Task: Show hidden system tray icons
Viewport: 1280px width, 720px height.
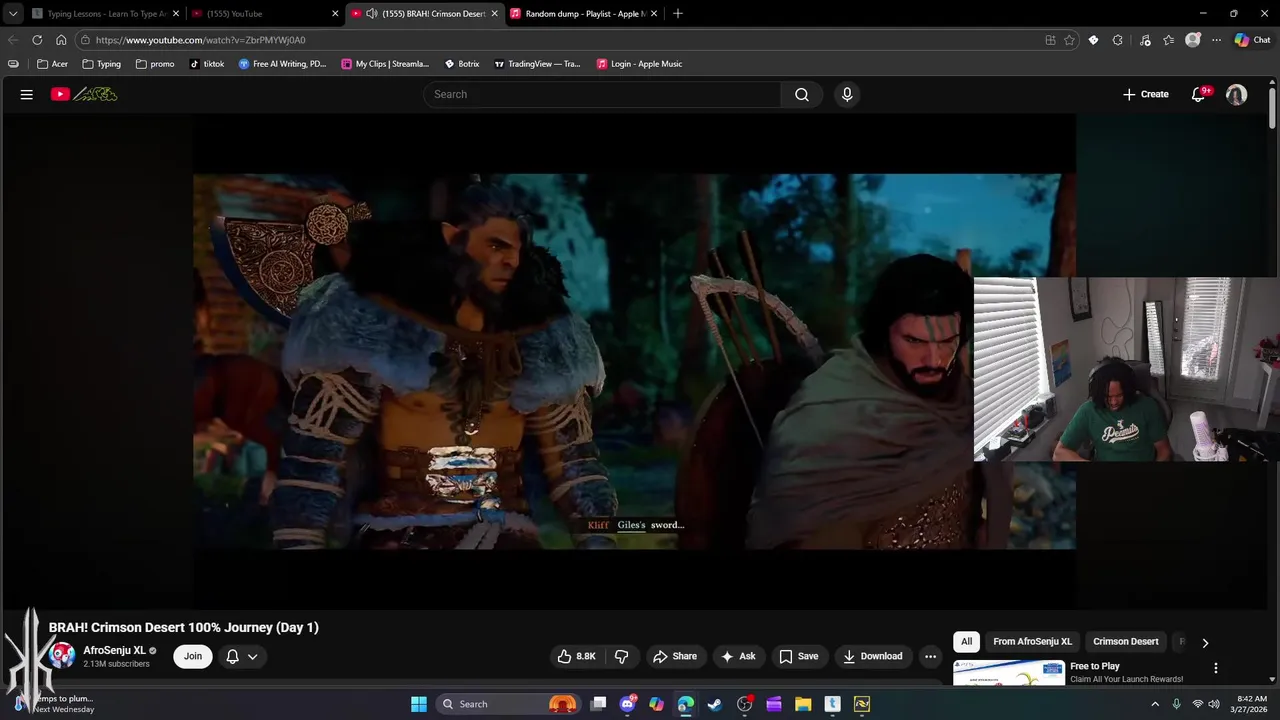Action: pos(1155,704)
